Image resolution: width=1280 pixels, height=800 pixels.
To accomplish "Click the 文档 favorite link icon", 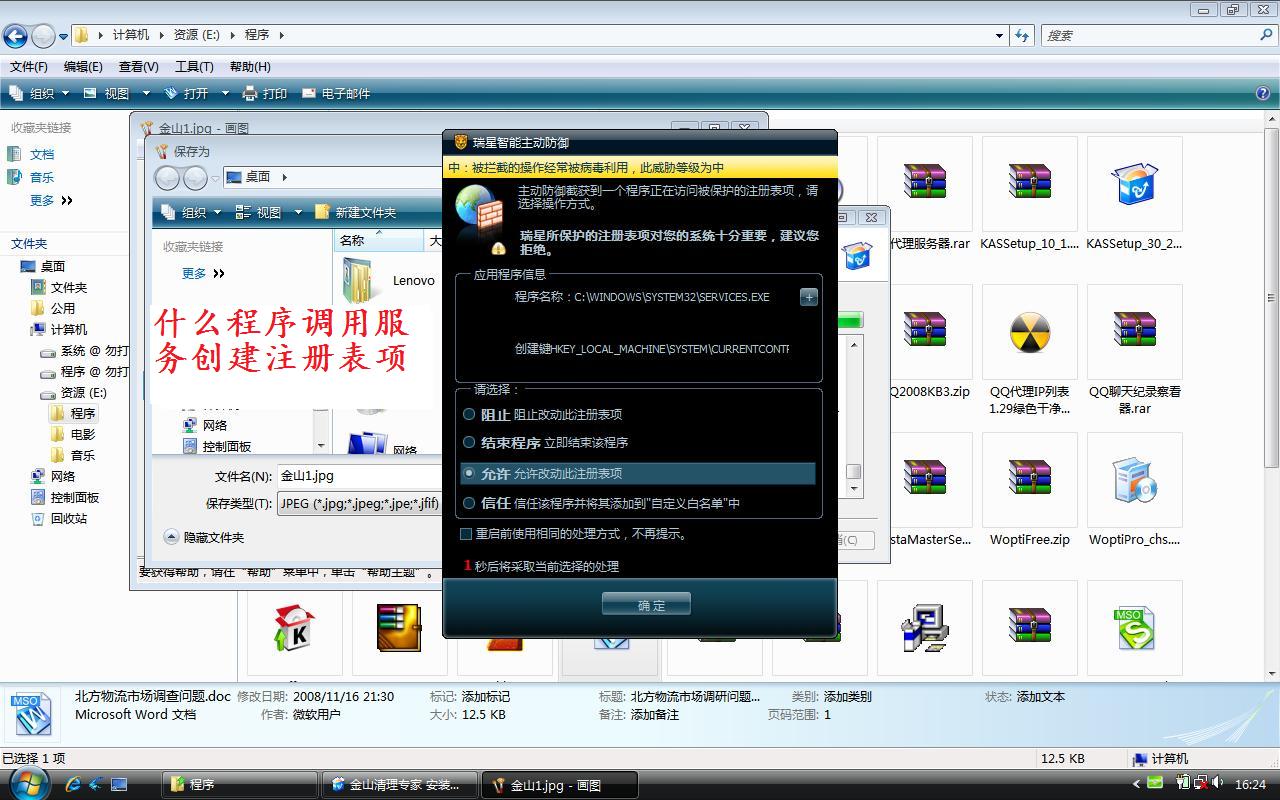I will pyautogui.click(x=14, y=154).
